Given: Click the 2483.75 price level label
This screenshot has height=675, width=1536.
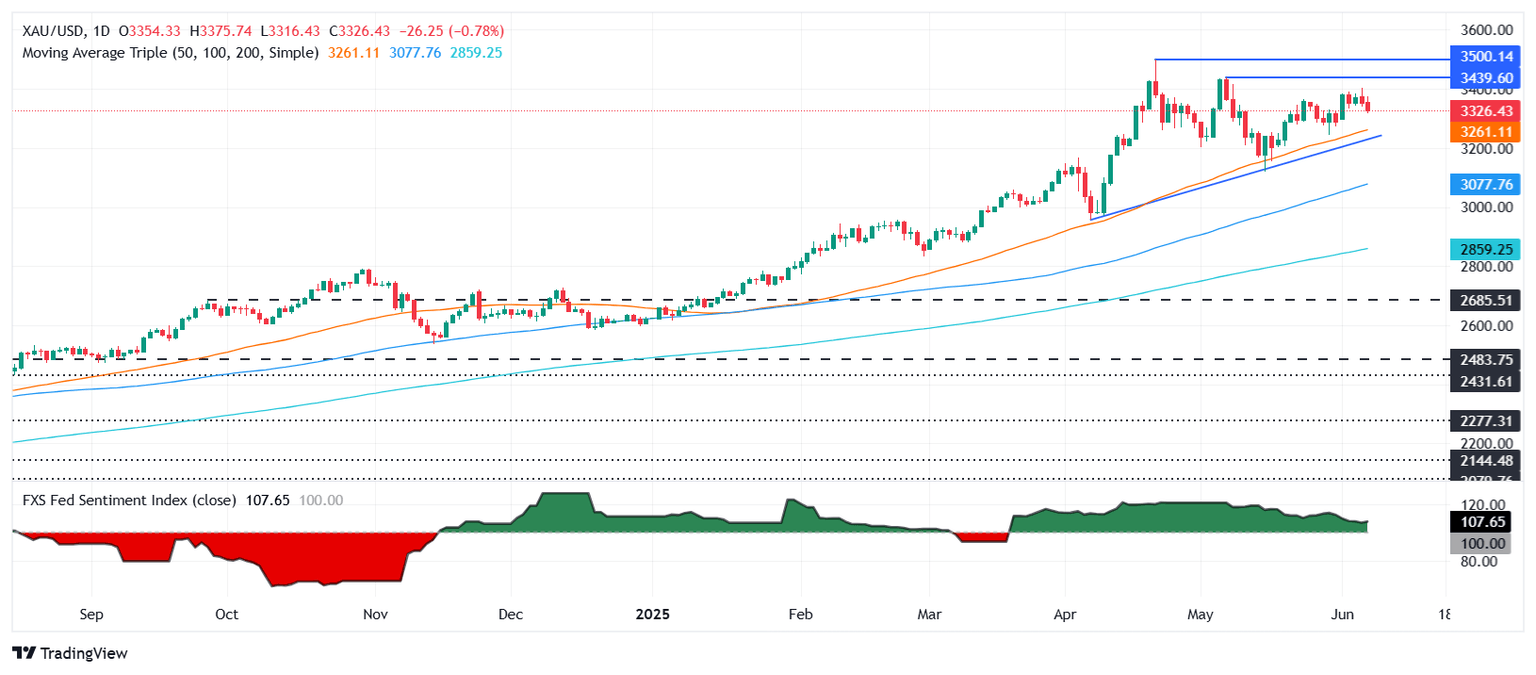Looking at the screenshot, I should coord(1484,358).
